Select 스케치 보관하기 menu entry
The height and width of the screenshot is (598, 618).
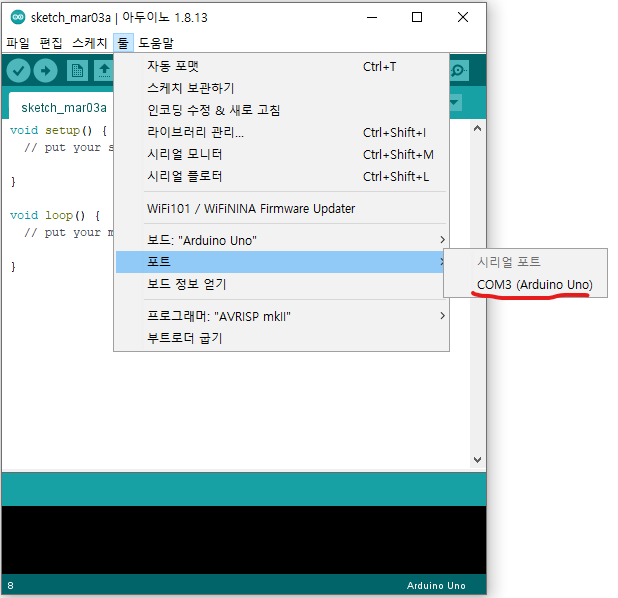tap(281, 88)
